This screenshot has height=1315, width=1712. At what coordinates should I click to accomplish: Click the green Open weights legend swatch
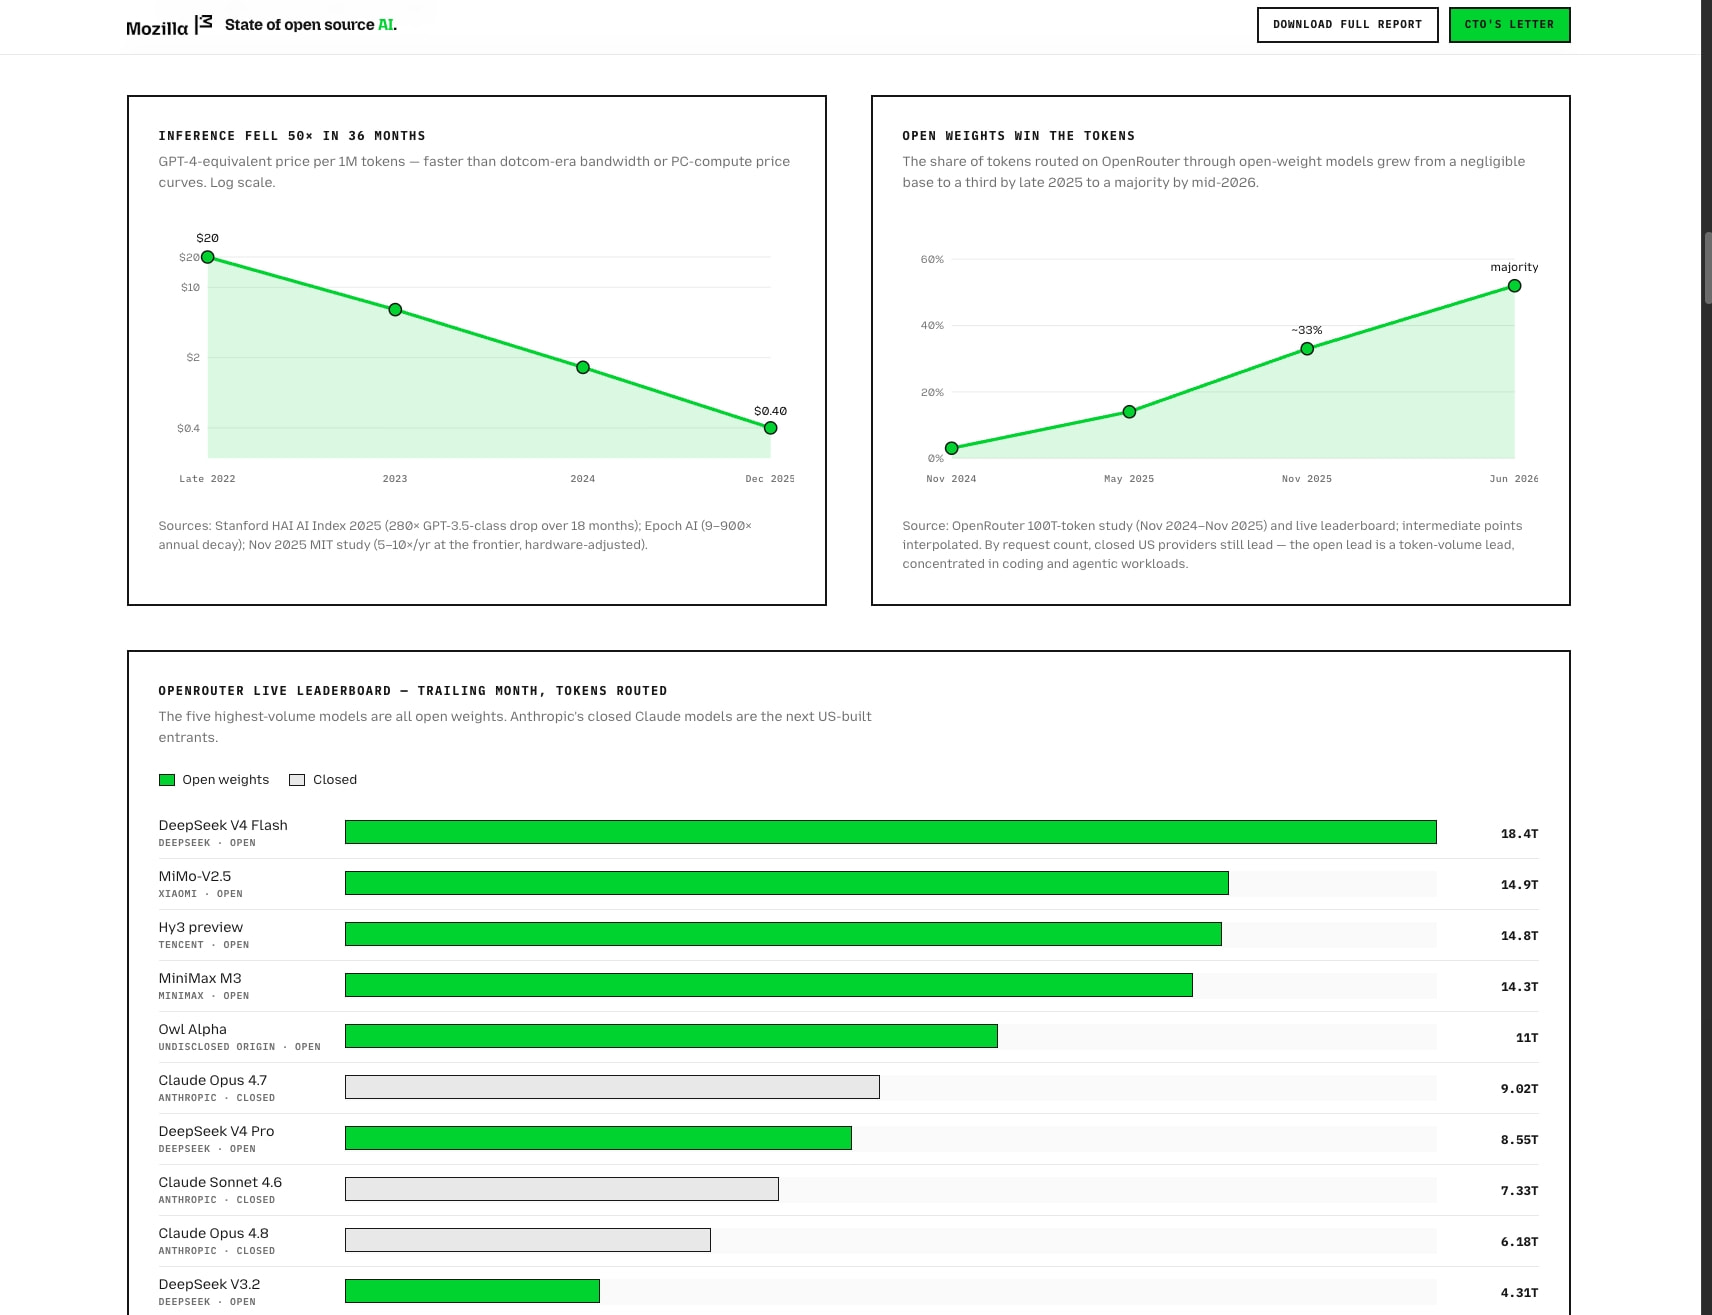point(167,780)
